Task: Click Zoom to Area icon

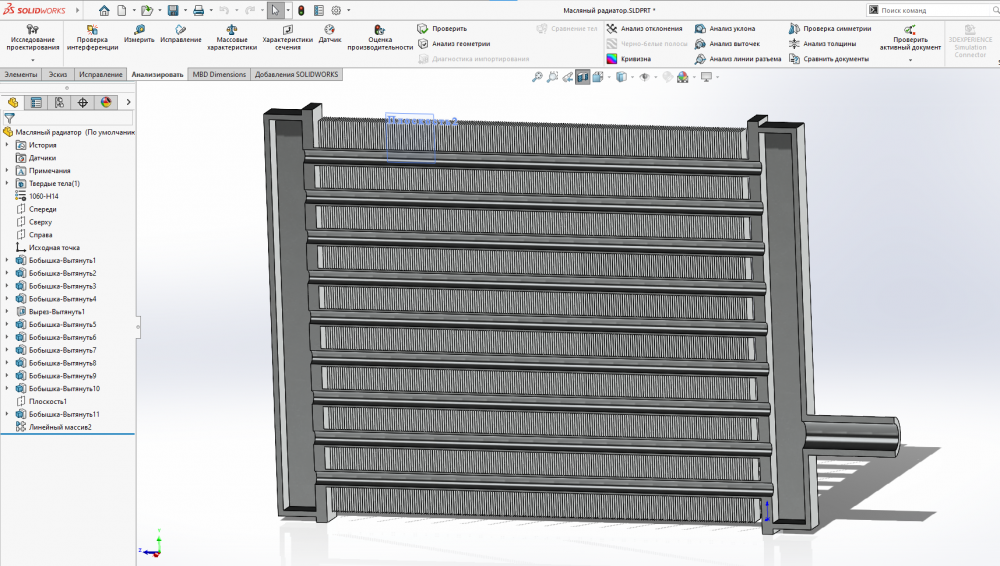Action: (552, 77)
